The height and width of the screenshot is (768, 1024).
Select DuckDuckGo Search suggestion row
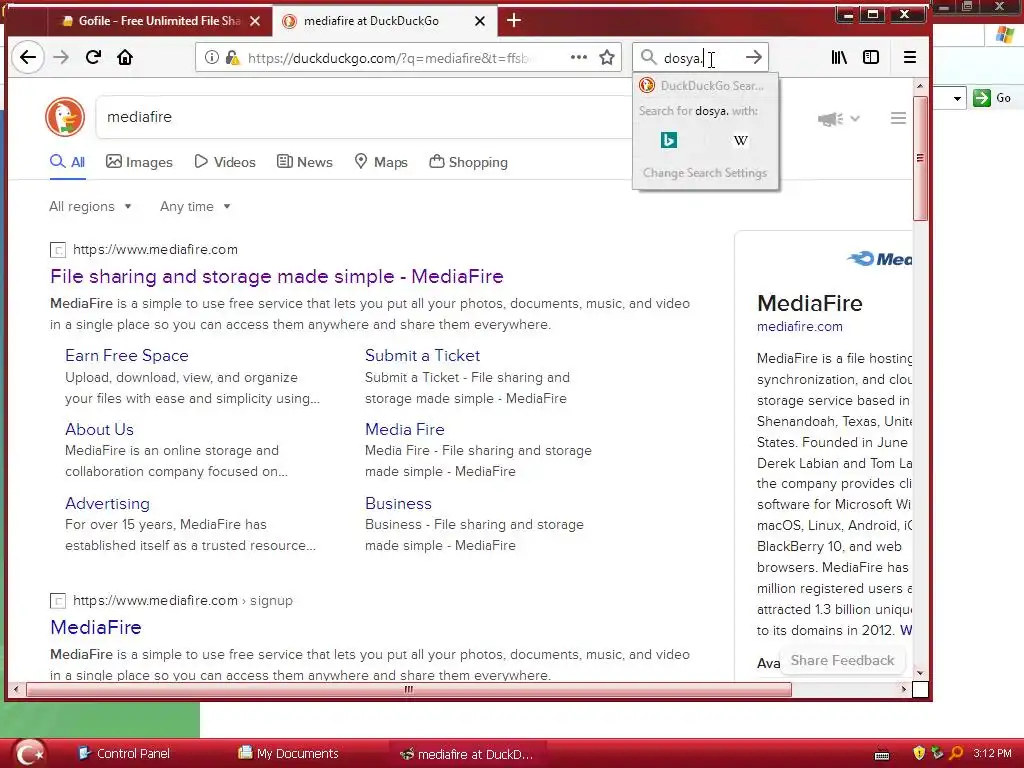705,86
